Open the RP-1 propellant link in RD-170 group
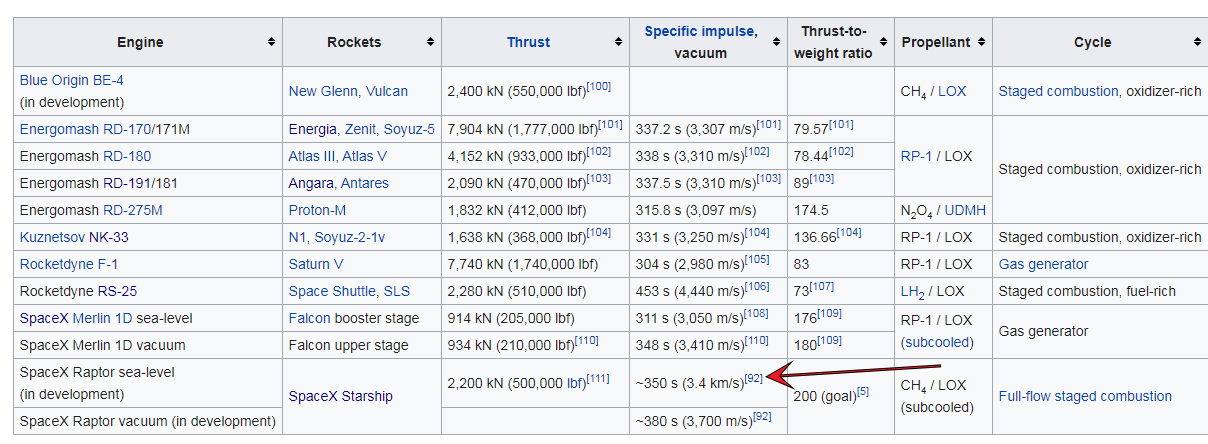 pyautogui.click(x=917, y=156)
